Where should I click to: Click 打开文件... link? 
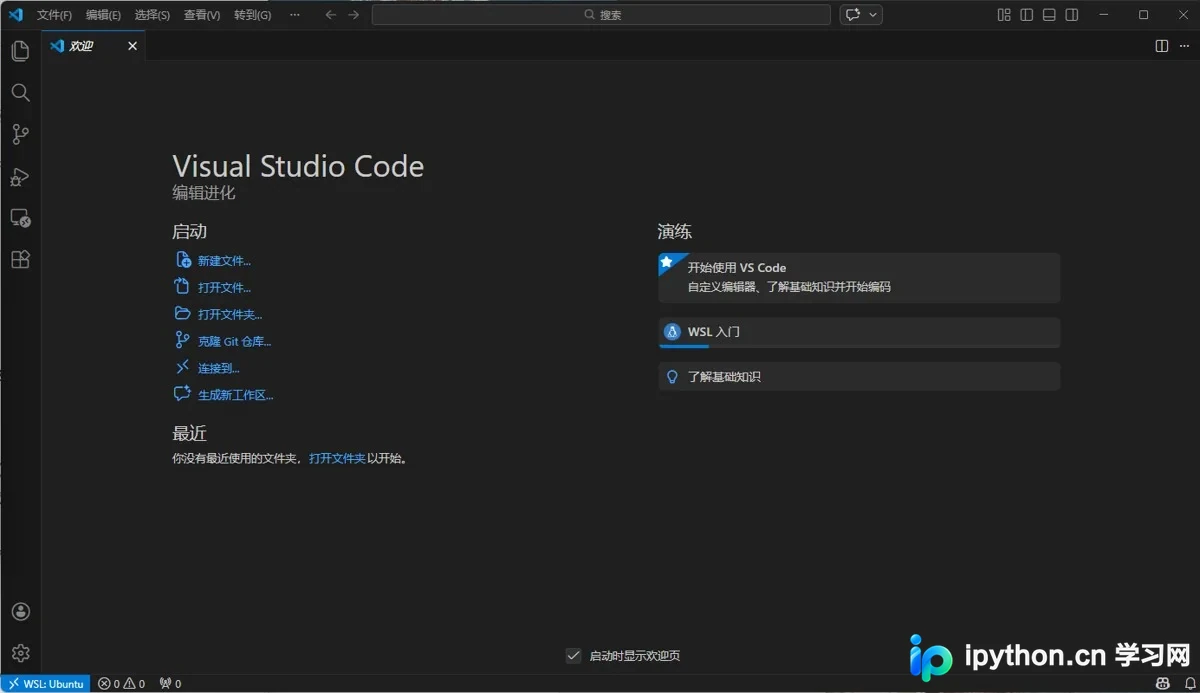[x=224, y=288]
